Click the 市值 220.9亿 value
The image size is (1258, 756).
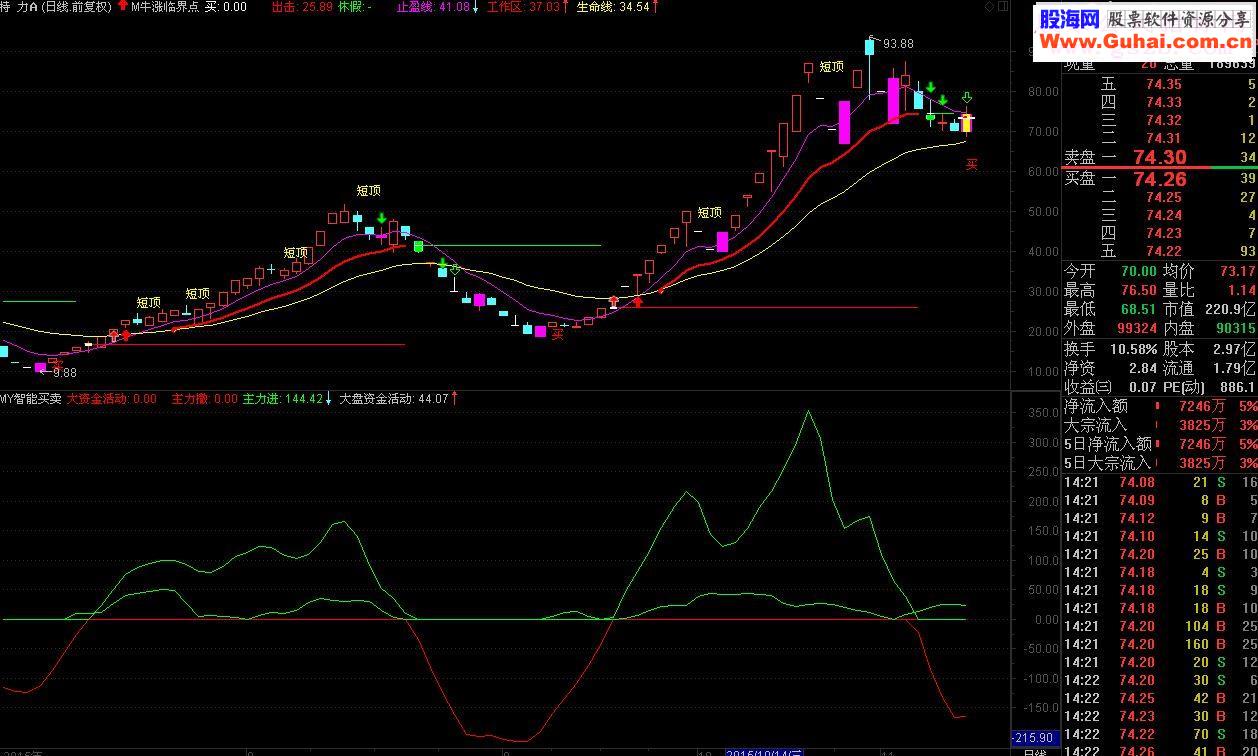[x=1231, y=310]
